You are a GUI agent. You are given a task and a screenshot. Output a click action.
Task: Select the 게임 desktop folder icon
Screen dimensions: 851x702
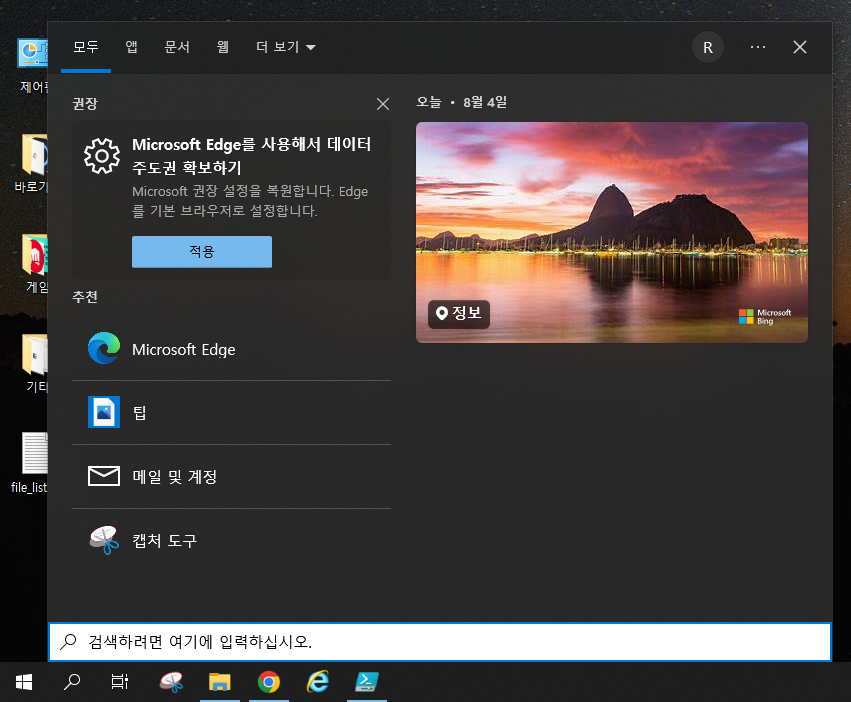click(x=35, y=264)
